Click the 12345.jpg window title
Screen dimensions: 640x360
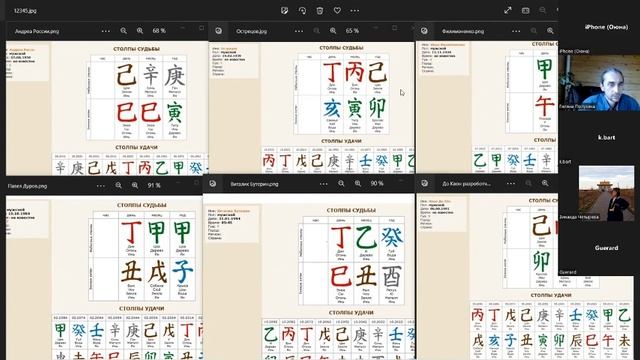(25, 11)
